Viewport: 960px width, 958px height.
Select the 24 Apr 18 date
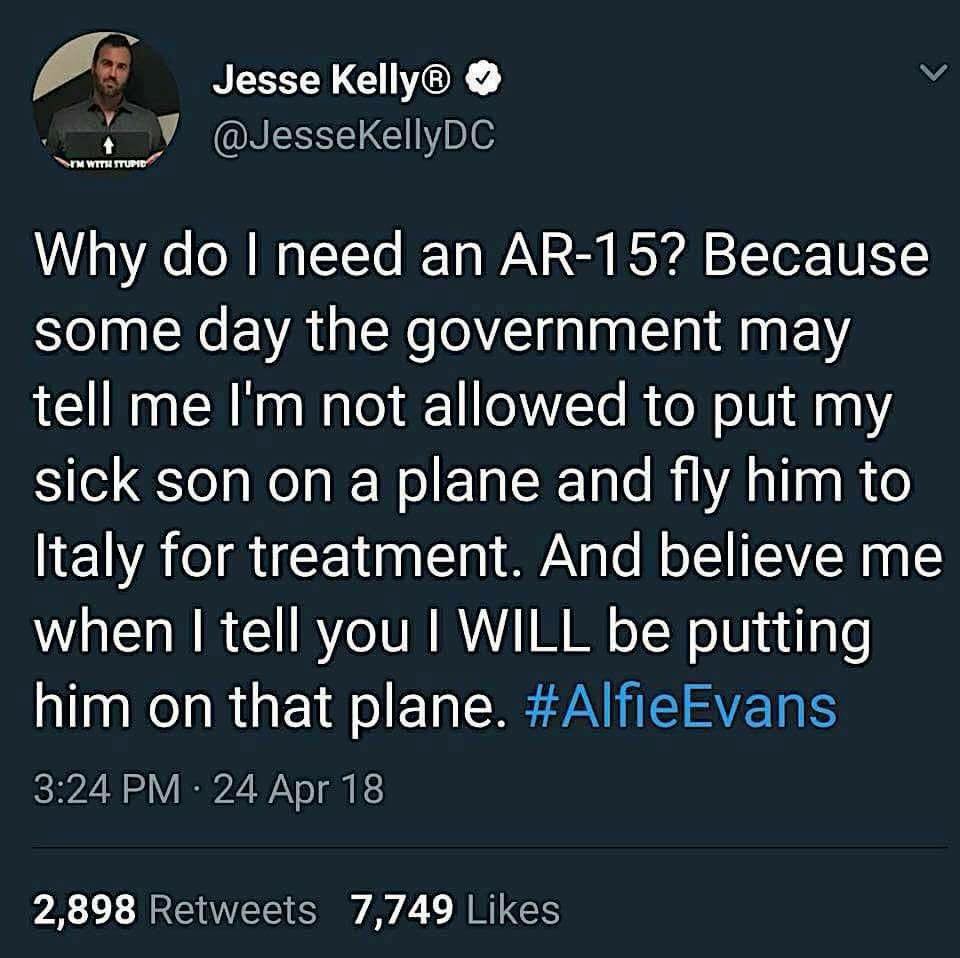click(x=299, y=789)
